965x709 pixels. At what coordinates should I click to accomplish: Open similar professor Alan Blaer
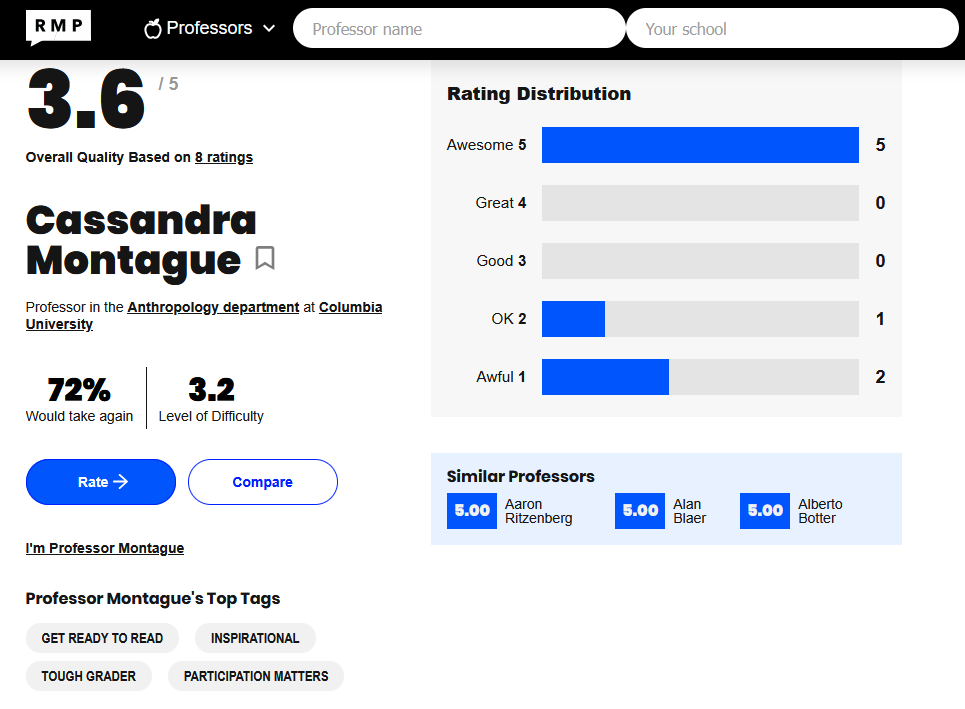tap(689, 511)
